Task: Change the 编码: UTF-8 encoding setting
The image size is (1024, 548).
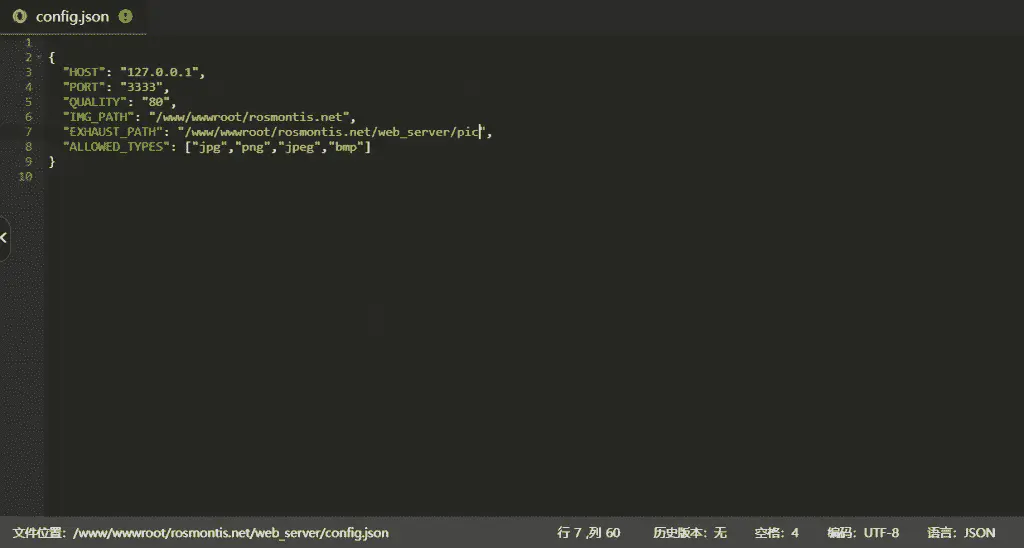Action: (863, 533)
